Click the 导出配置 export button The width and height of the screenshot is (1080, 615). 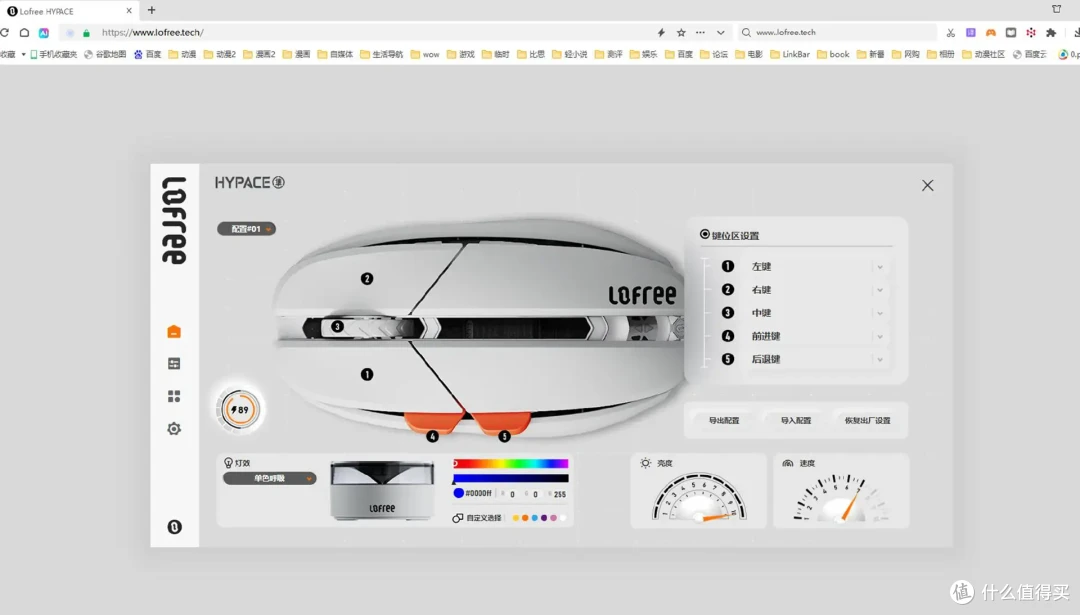724,420
